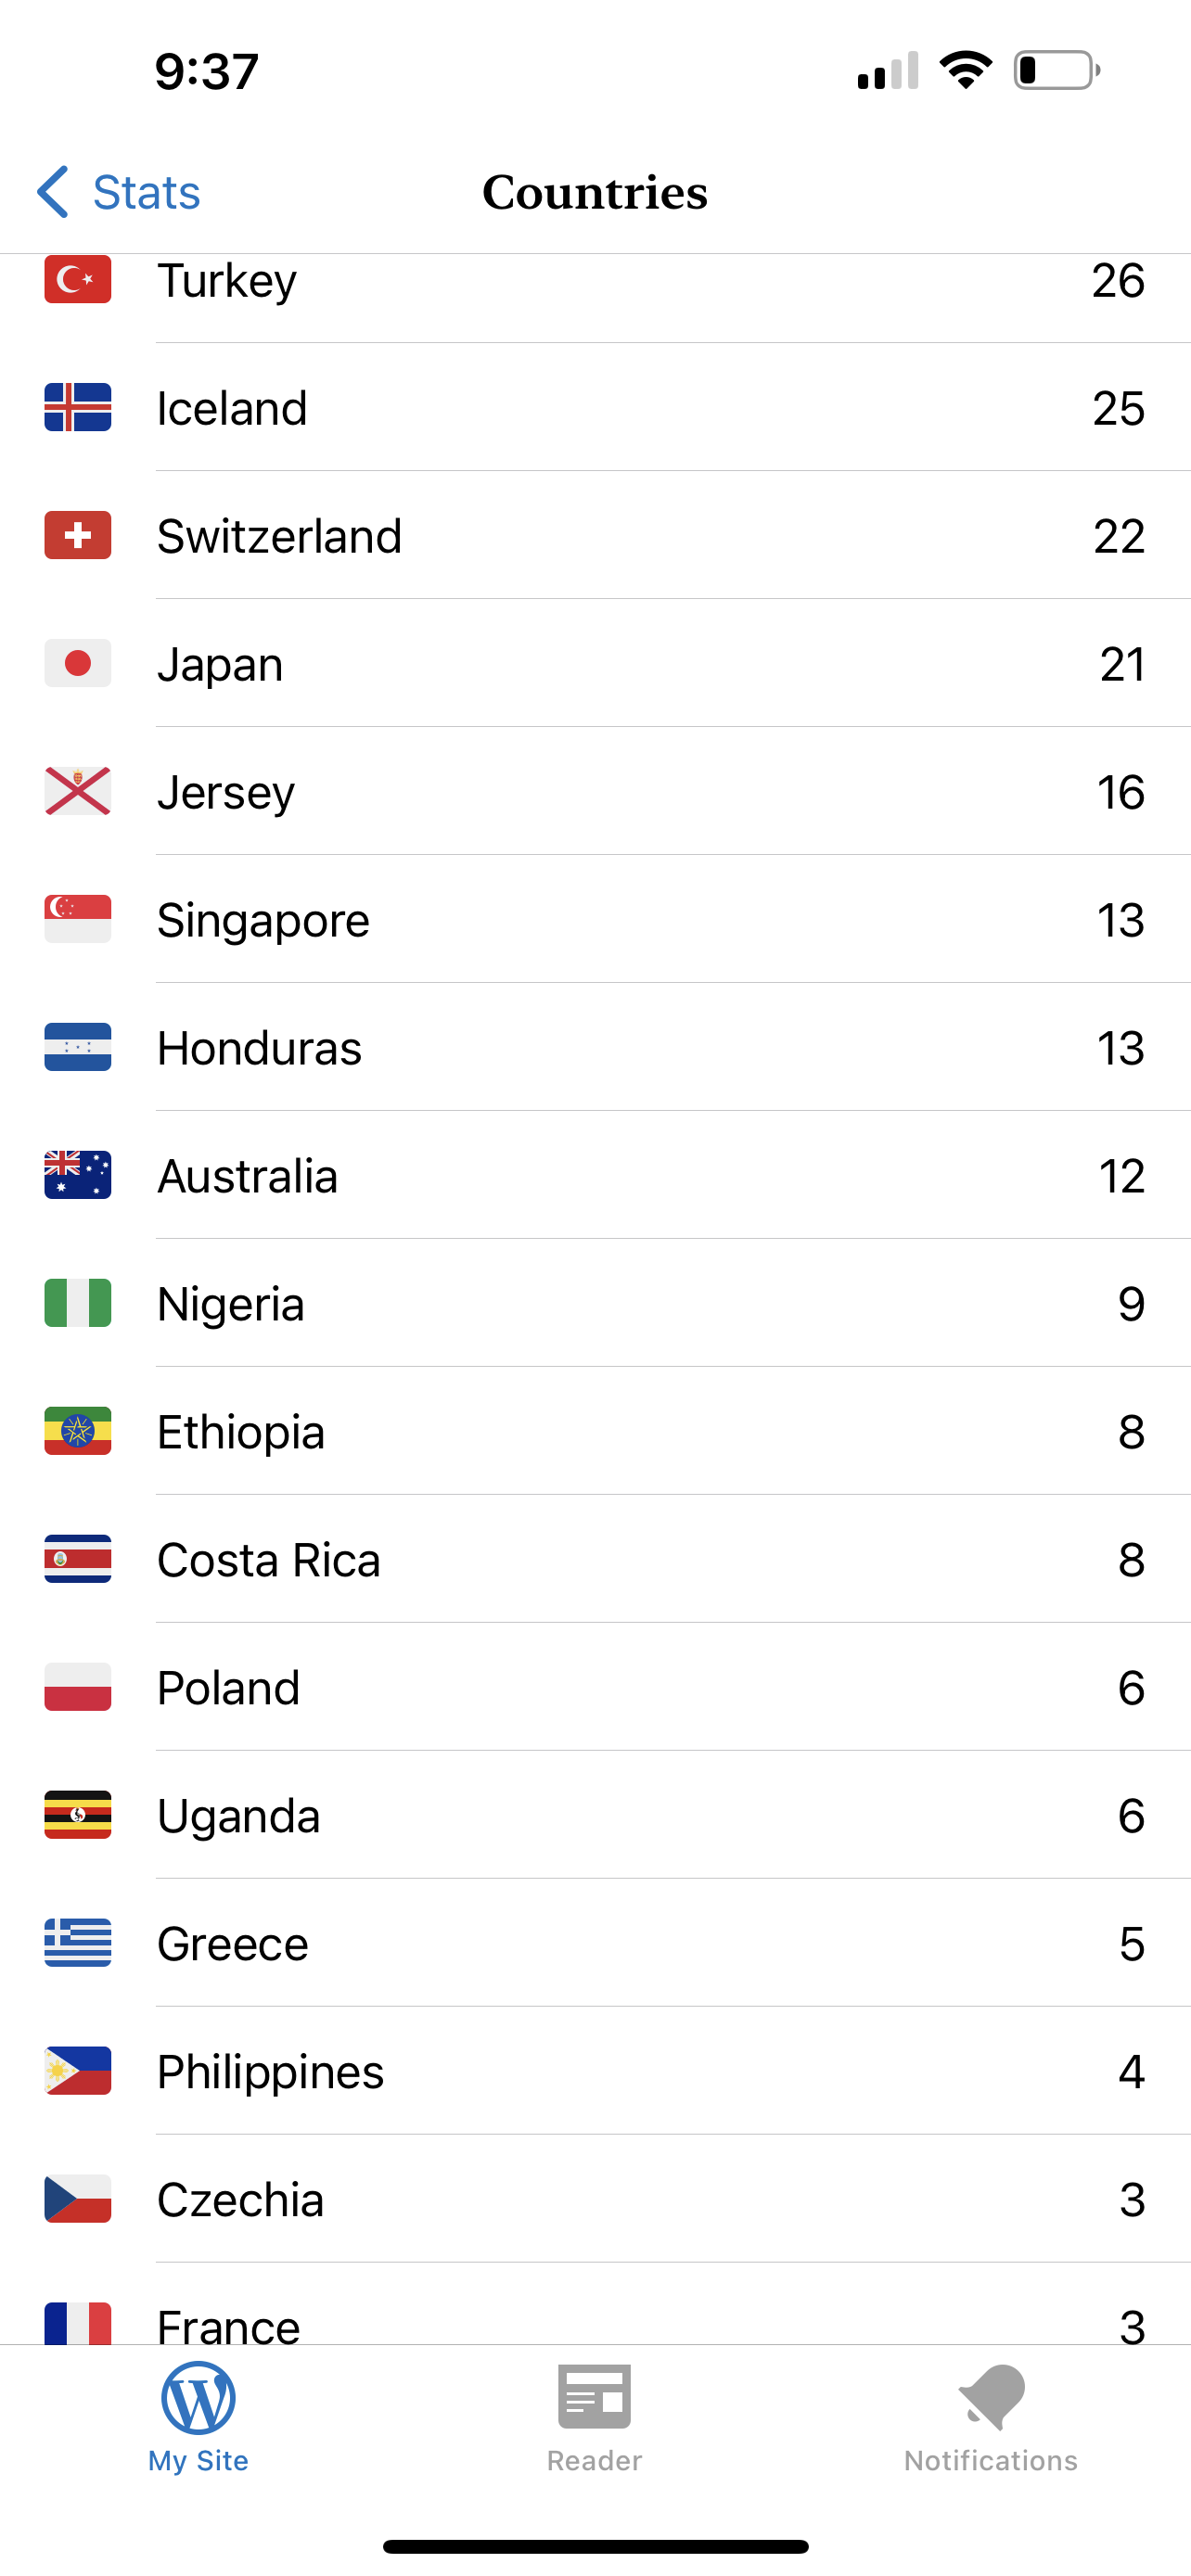Open the My Site tab

pyautogui.click(x=198, y=2416)
